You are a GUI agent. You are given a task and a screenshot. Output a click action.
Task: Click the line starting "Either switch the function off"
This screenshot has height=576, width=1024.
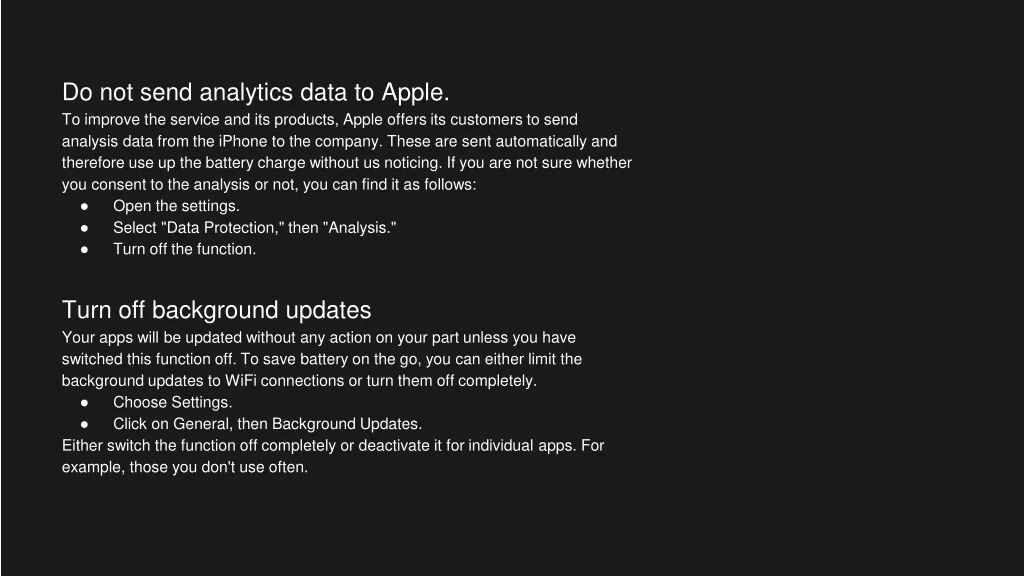click(332, 446)
